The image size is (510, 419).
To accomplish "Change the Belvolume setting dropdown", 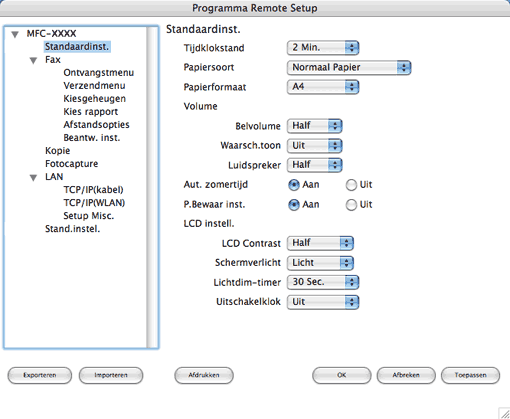I will point(314,126).
